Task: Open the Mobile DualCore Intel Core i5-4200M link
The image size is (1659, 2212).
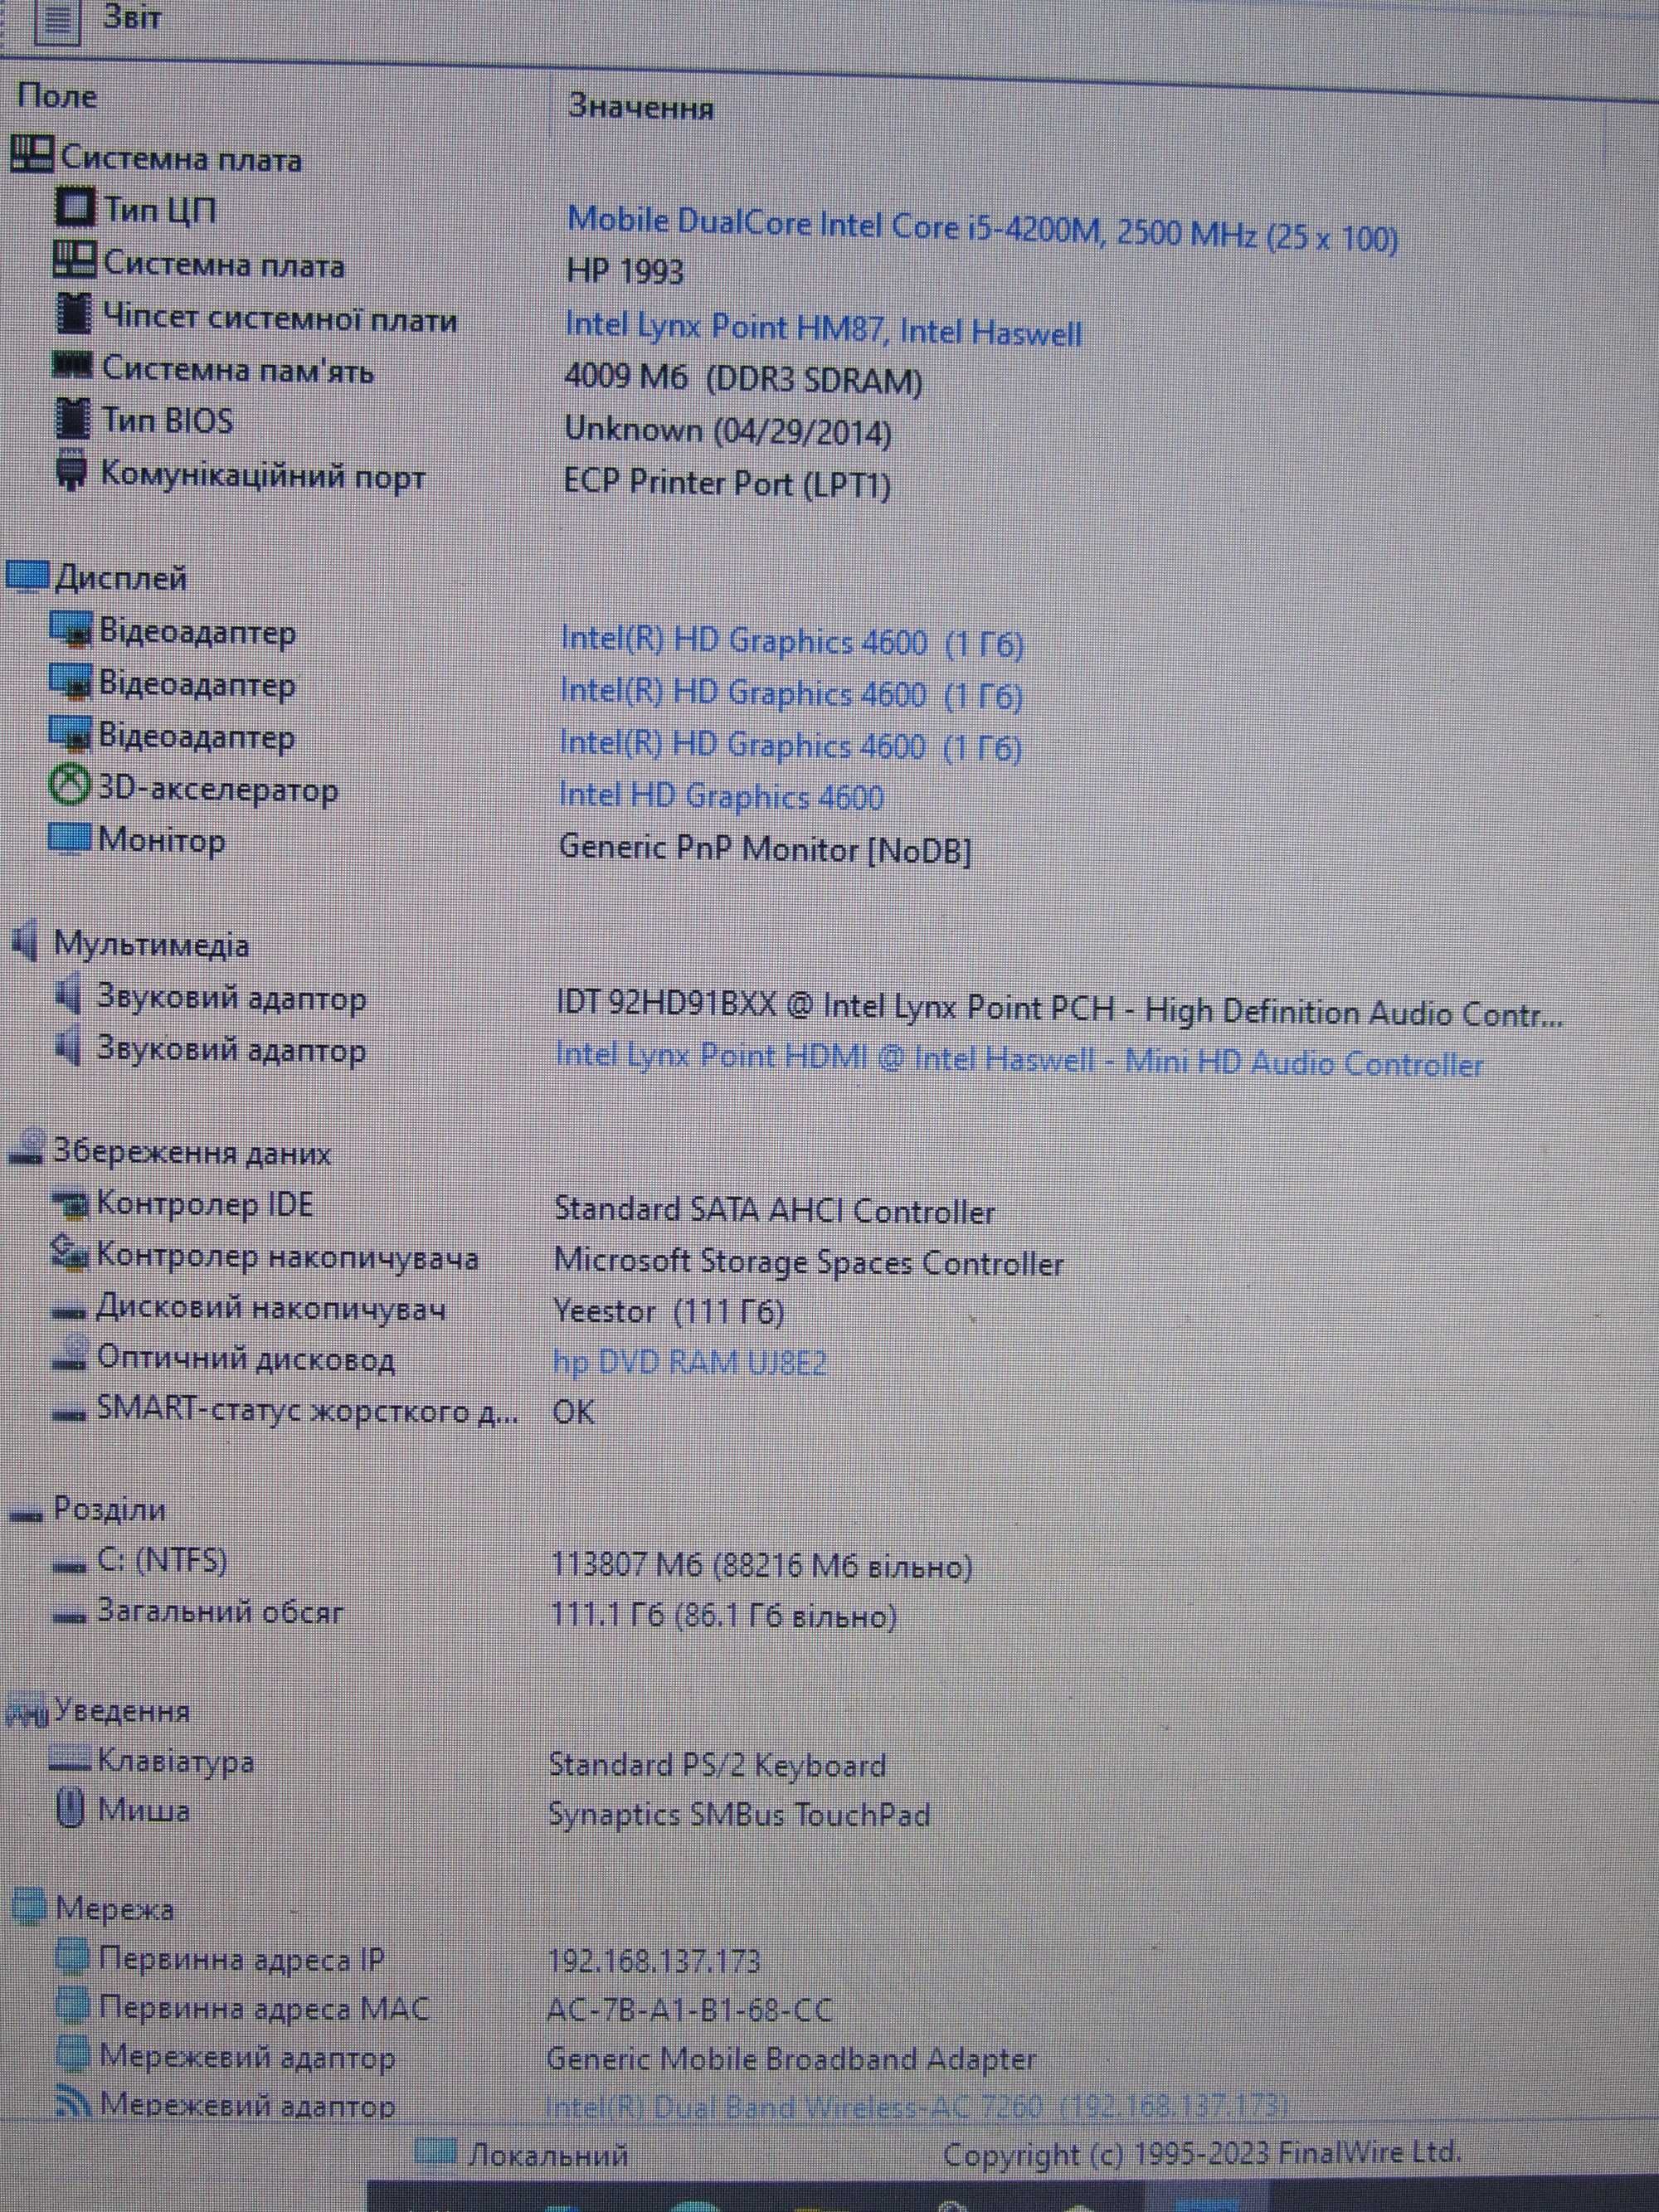Action: (x=982, y=228)
